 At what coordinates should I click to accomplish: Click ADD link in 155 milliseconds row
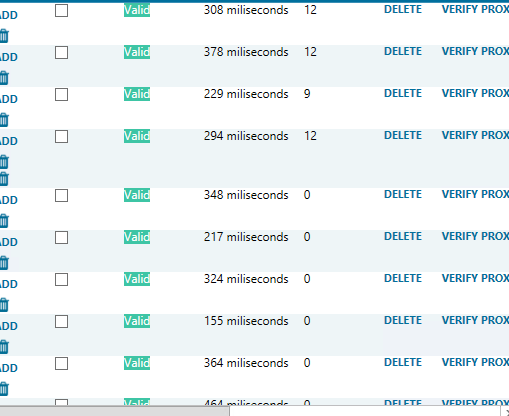[9, 326]
